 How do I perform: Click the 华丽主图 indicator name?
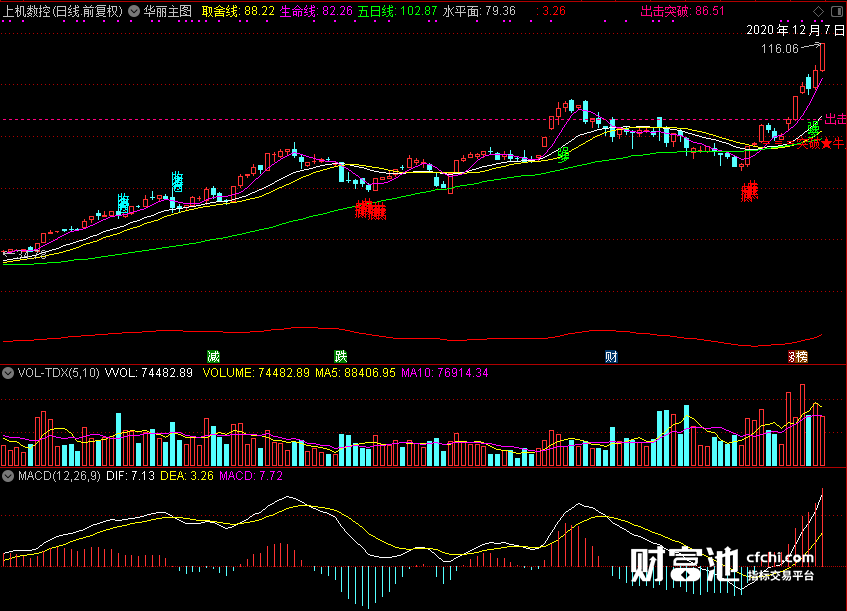pos(167,11)
